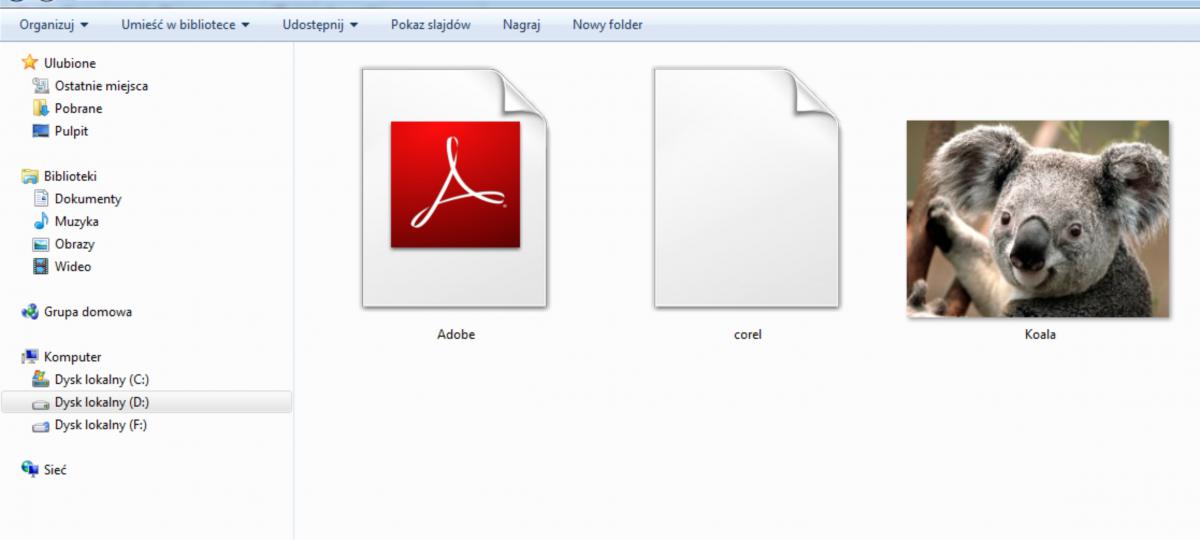Open the Organizuj dropdown menu
This screenshot has height=540, width=1200.
53,25
